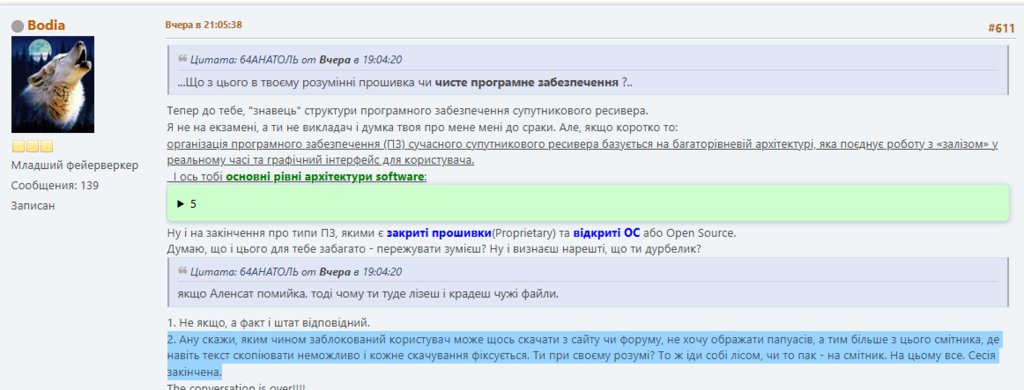Open first quote header dated 19:04:20
This screenshot has width=1024, height=390.
[296, 59]
